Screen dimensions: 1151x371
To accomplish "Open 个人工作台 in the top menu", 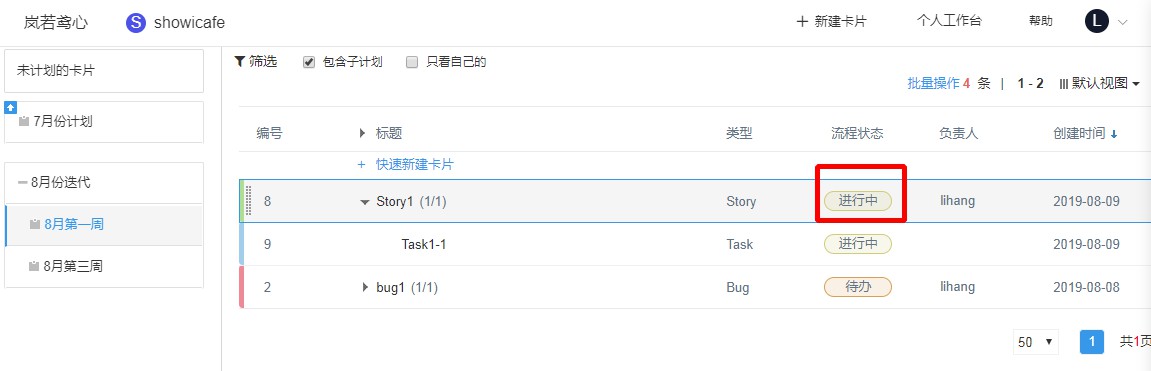I will (x=948, y=21).
